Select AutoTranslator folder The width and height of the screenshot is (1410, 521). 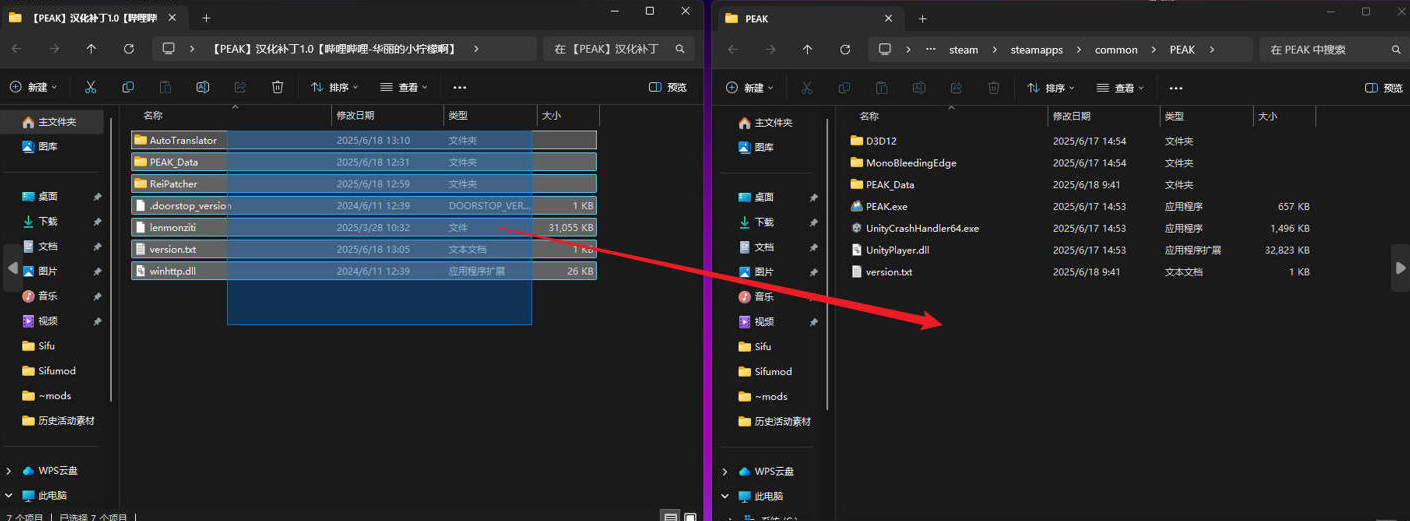pyautogui.click(x=364, y=140)
